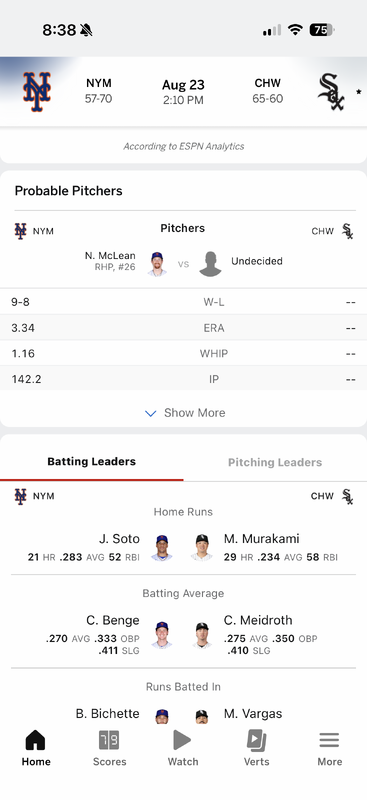The image size is (367, 800).
Task: Tap the Mets logo in Batting Leaders section
Action: pyautogui.click(x=20, y=496)
